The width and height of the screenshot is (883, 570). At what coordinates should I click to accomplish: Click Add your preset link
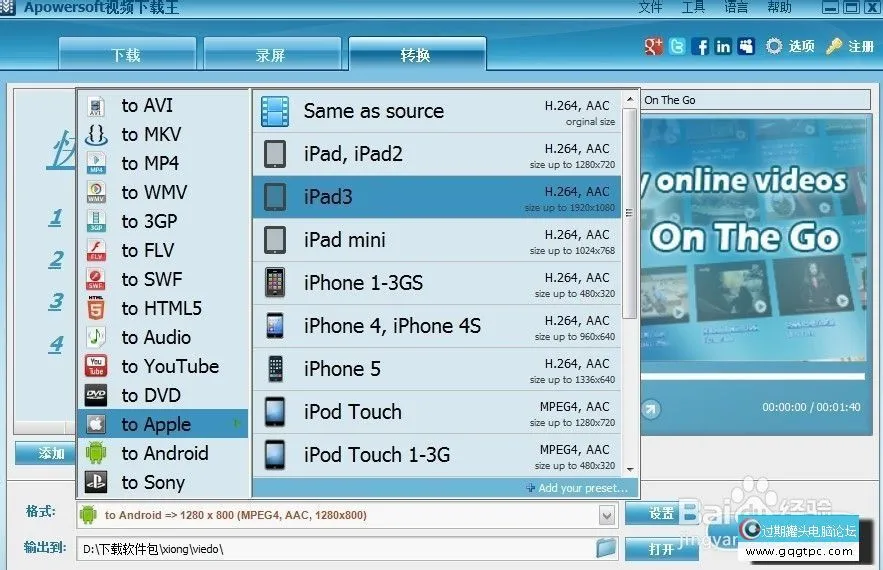tap(577, 488)
